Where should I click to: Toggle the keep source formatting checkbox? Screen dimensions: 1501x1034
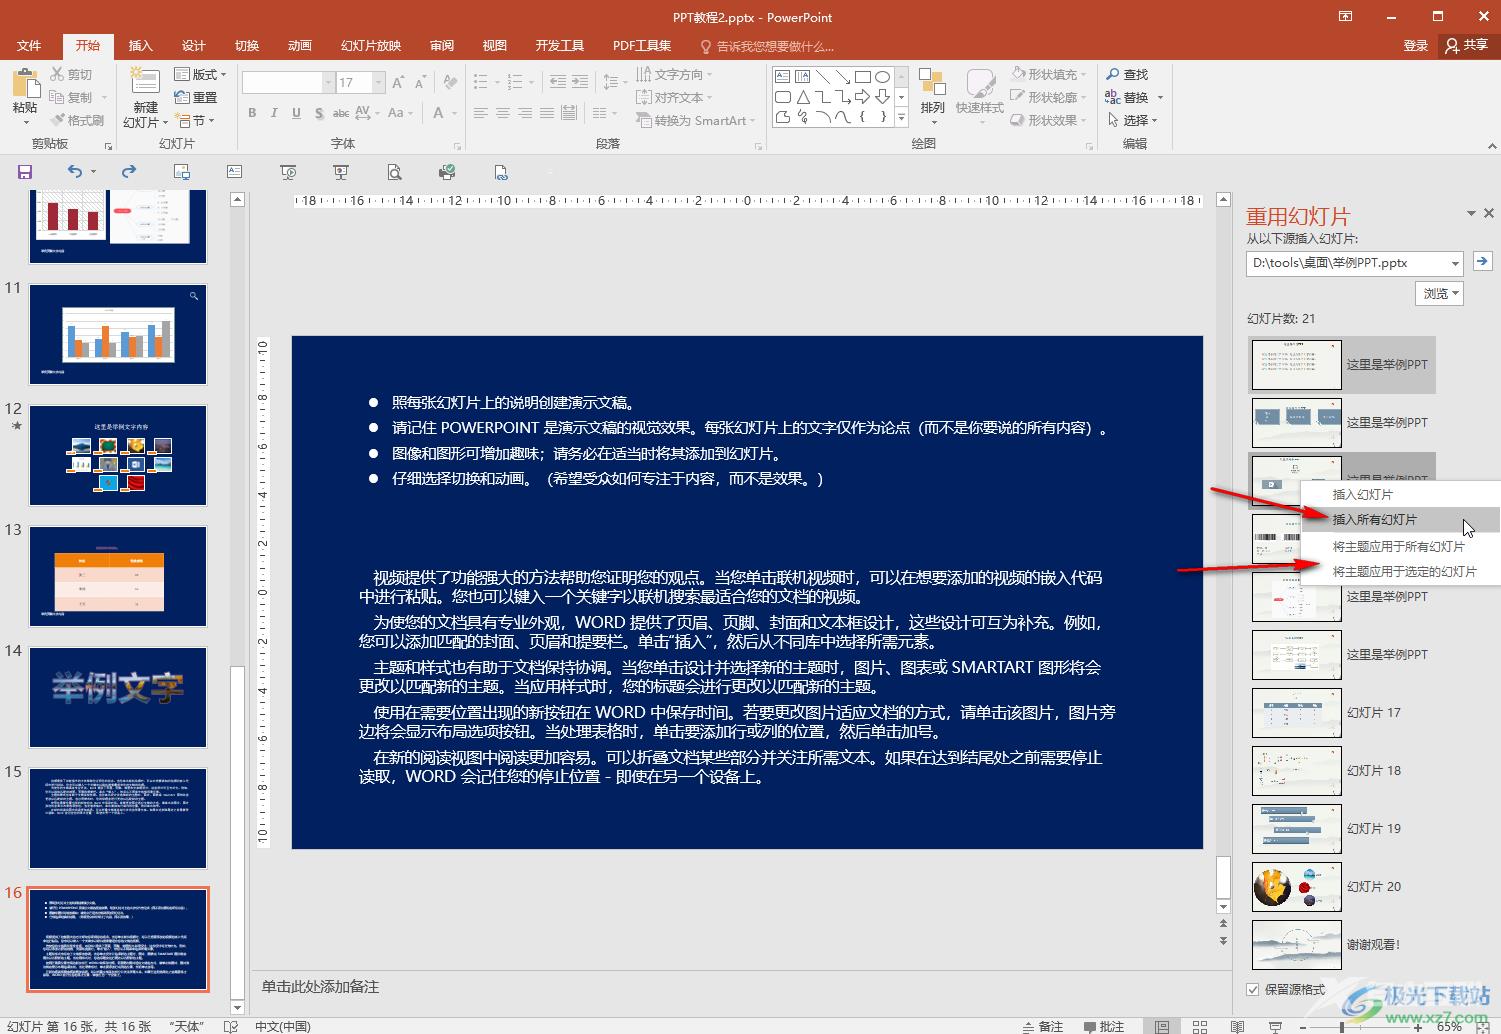tap(1253, 989)
